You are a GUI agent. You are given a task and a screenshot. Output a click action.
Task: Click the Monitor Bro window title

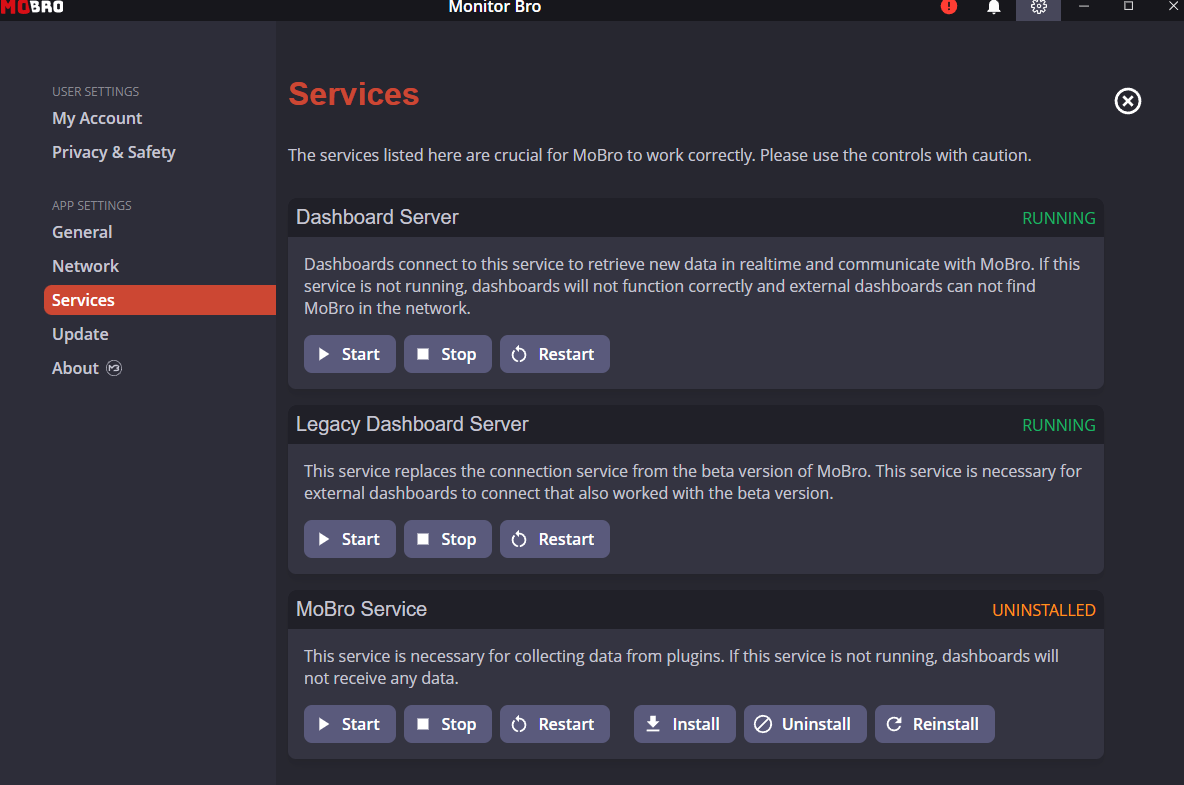point(495,7)
